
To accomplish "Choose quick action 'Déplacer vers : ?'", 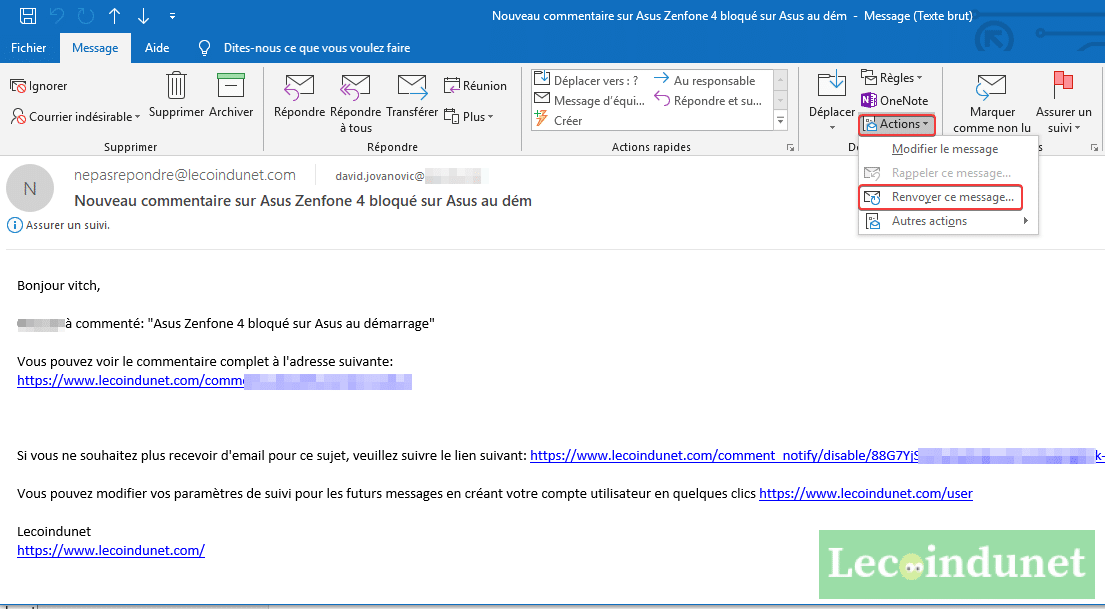I will tap(586, 80).
